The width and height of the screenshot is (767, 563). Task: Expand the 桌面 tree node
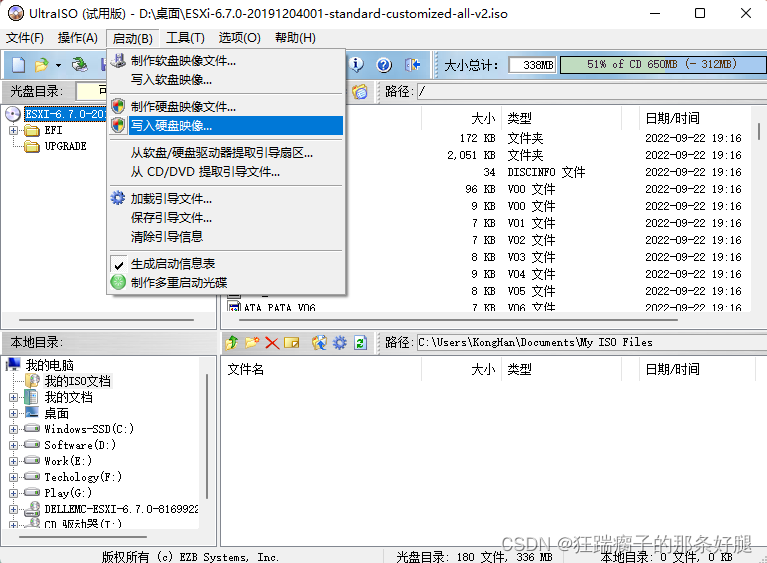click(13, 413)
